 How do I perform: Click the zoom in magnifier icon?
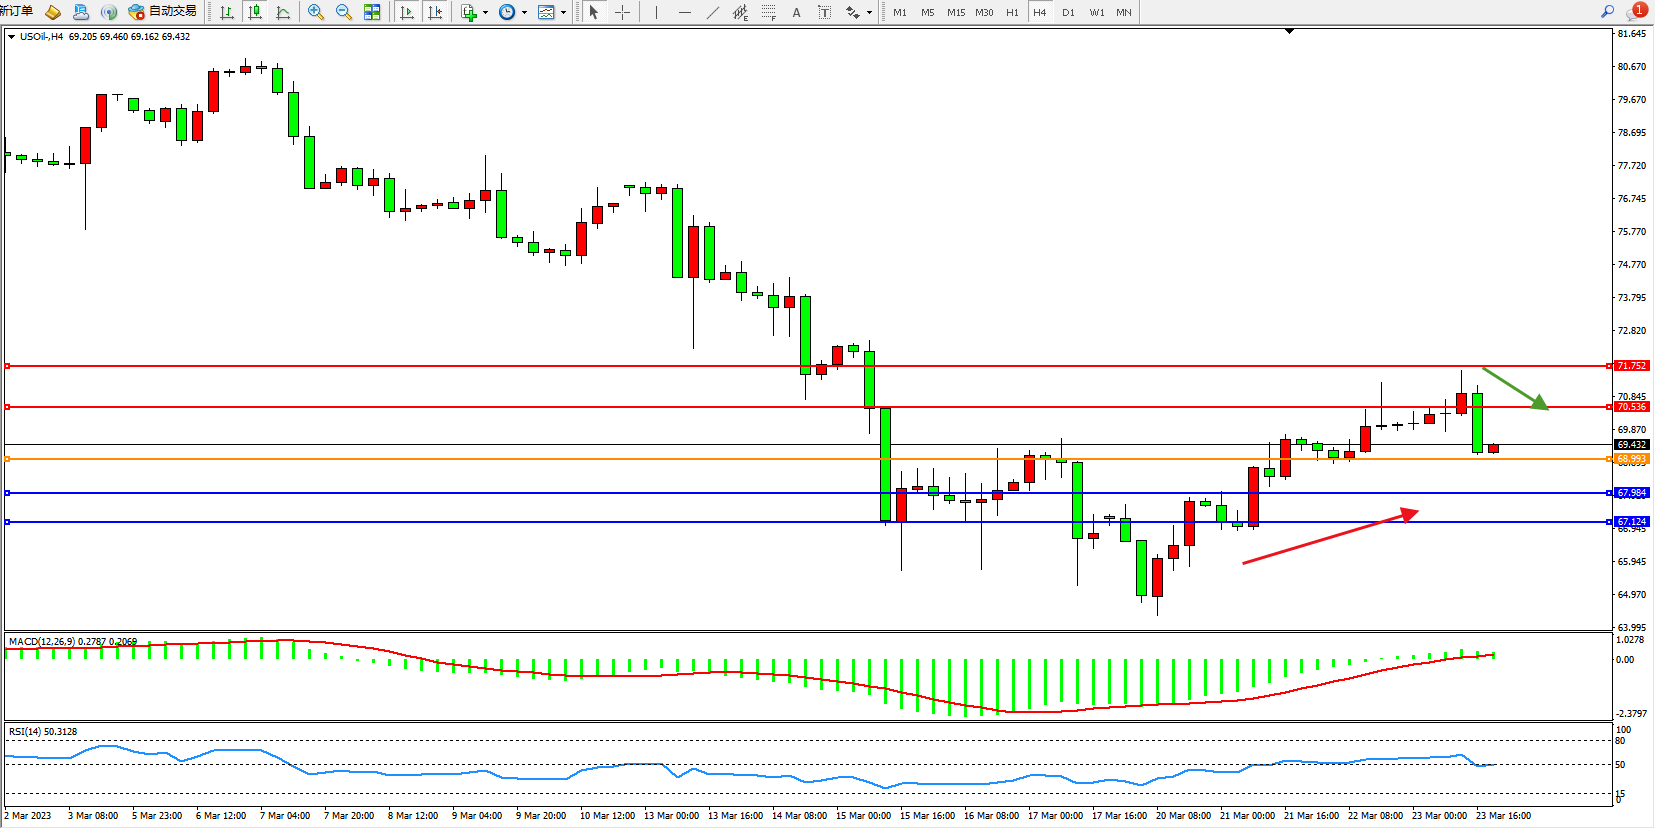(316, 12)
